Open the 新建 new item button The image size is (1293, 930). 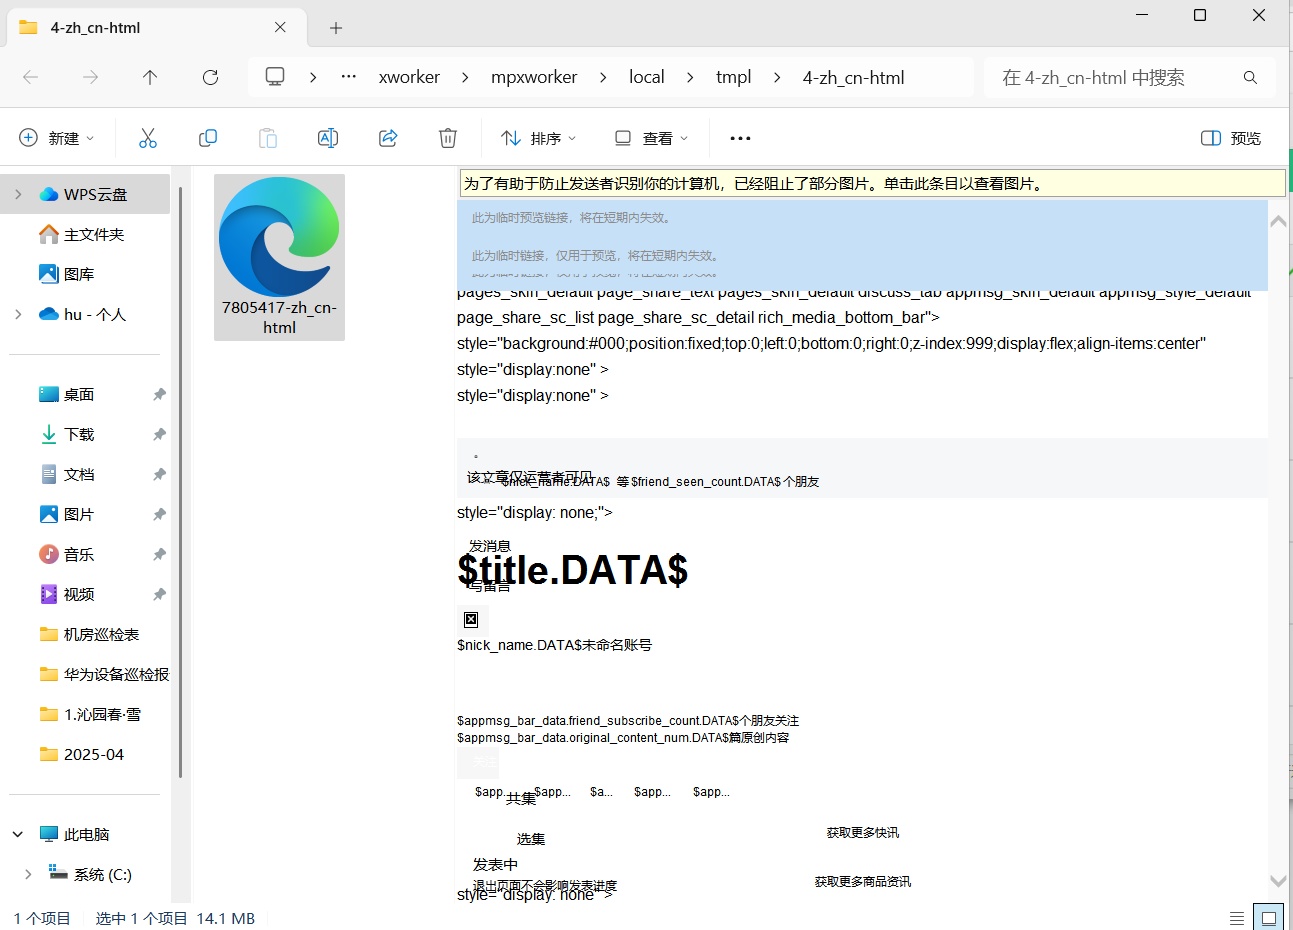pyautogui.click(x=57, y=138)
